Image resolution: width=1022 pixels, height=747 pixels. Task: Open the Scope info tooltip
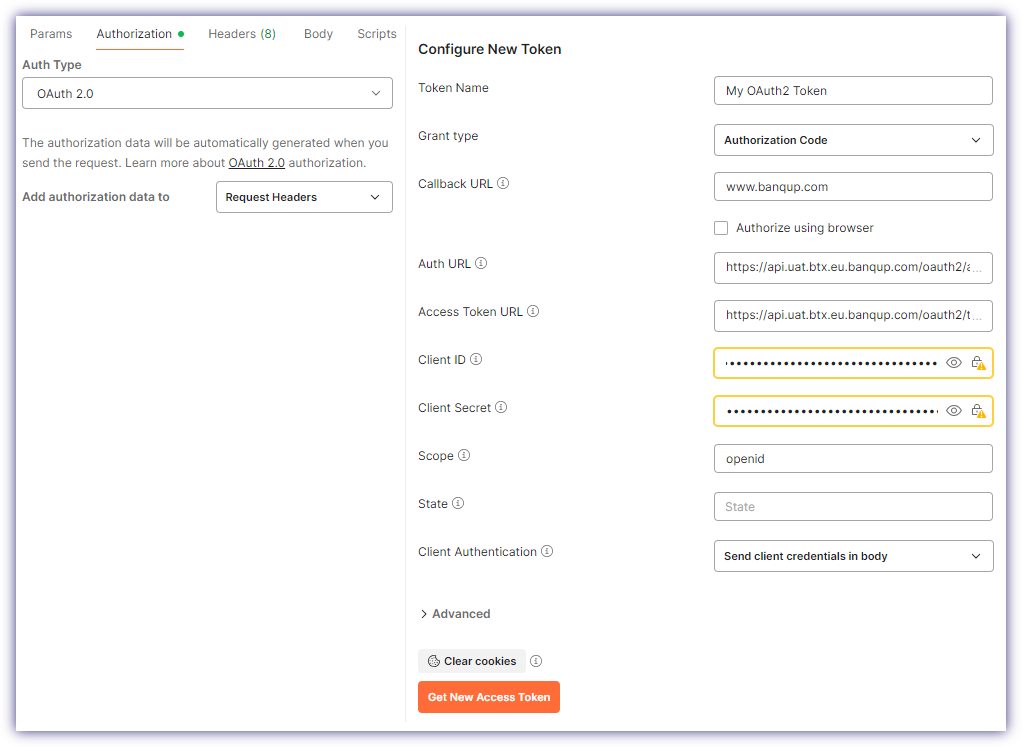click(x=465, y=455)
